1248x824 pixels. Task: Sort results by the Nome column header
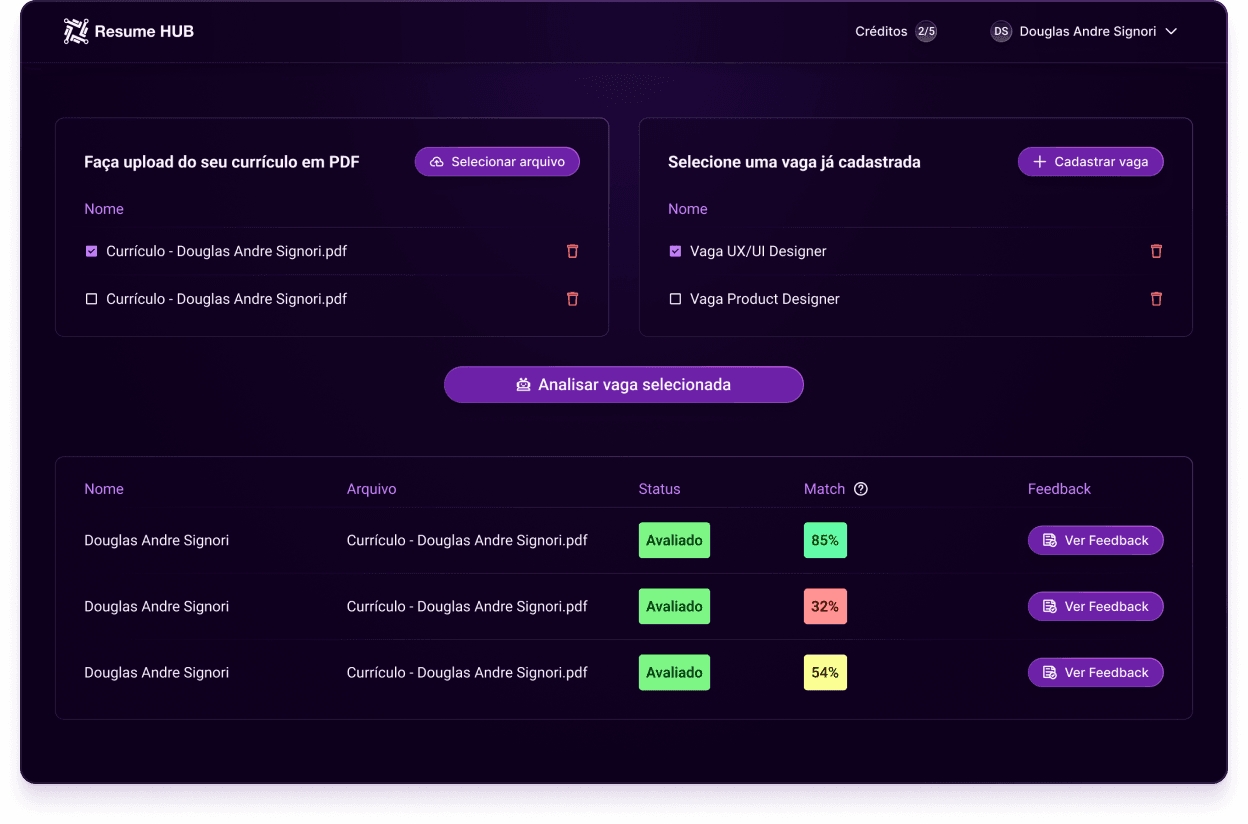(104, 489)
